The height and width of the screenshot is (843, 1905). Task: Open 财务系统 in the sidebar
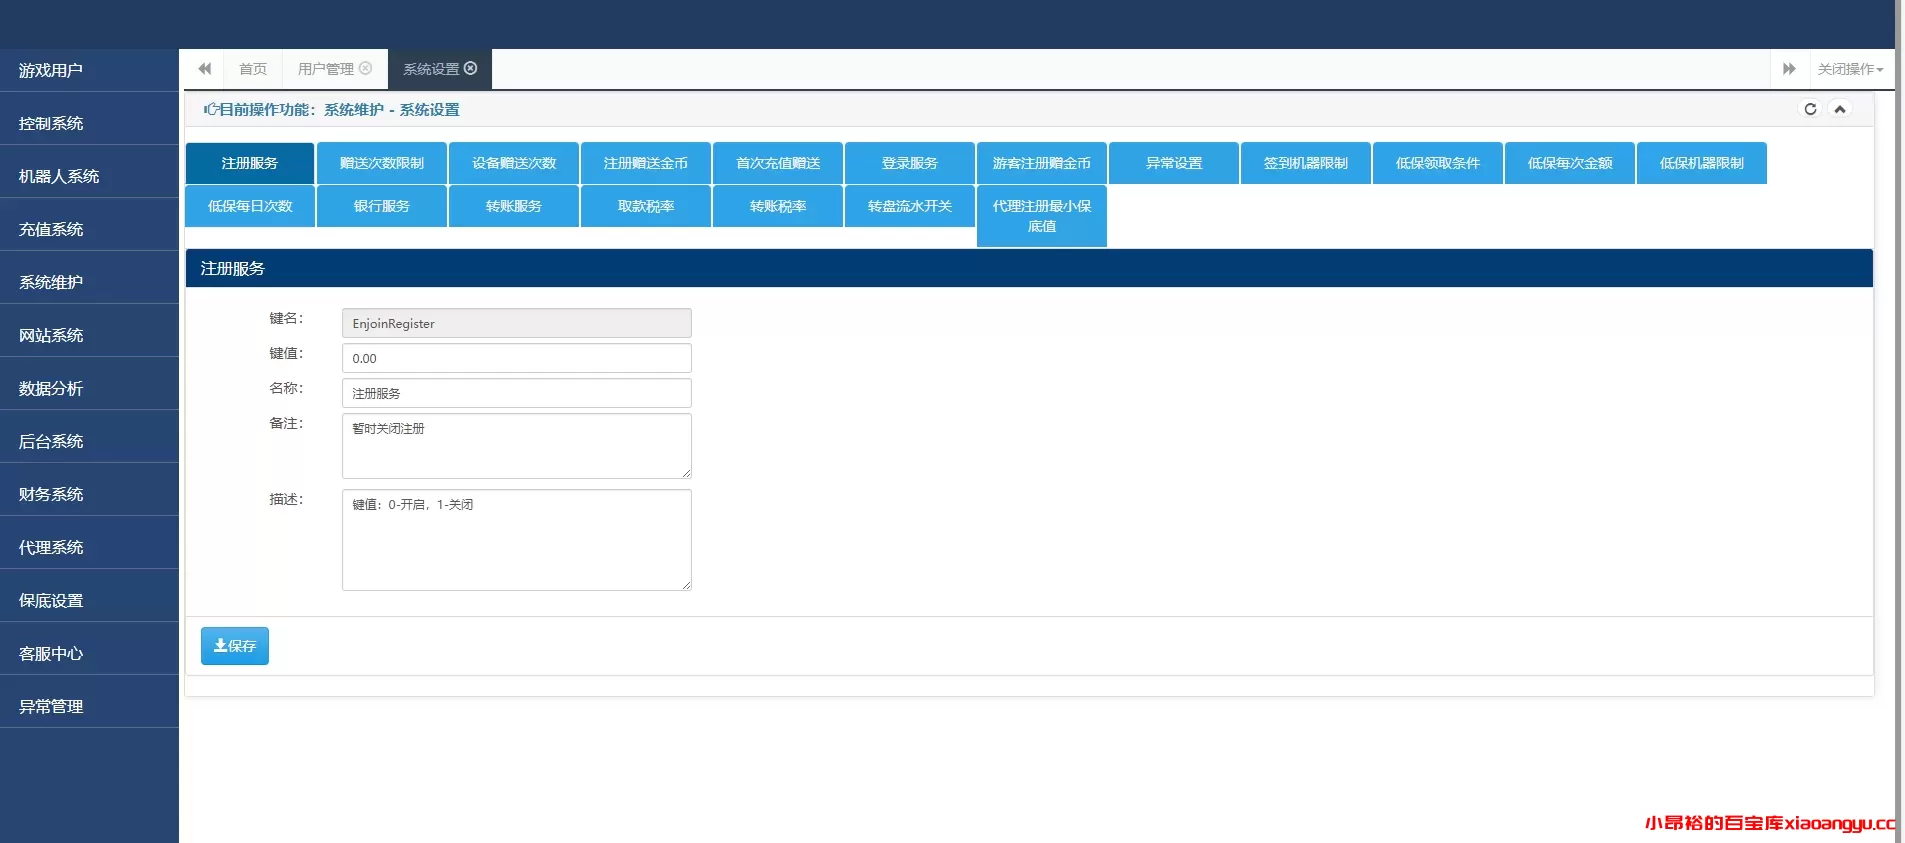51,494
